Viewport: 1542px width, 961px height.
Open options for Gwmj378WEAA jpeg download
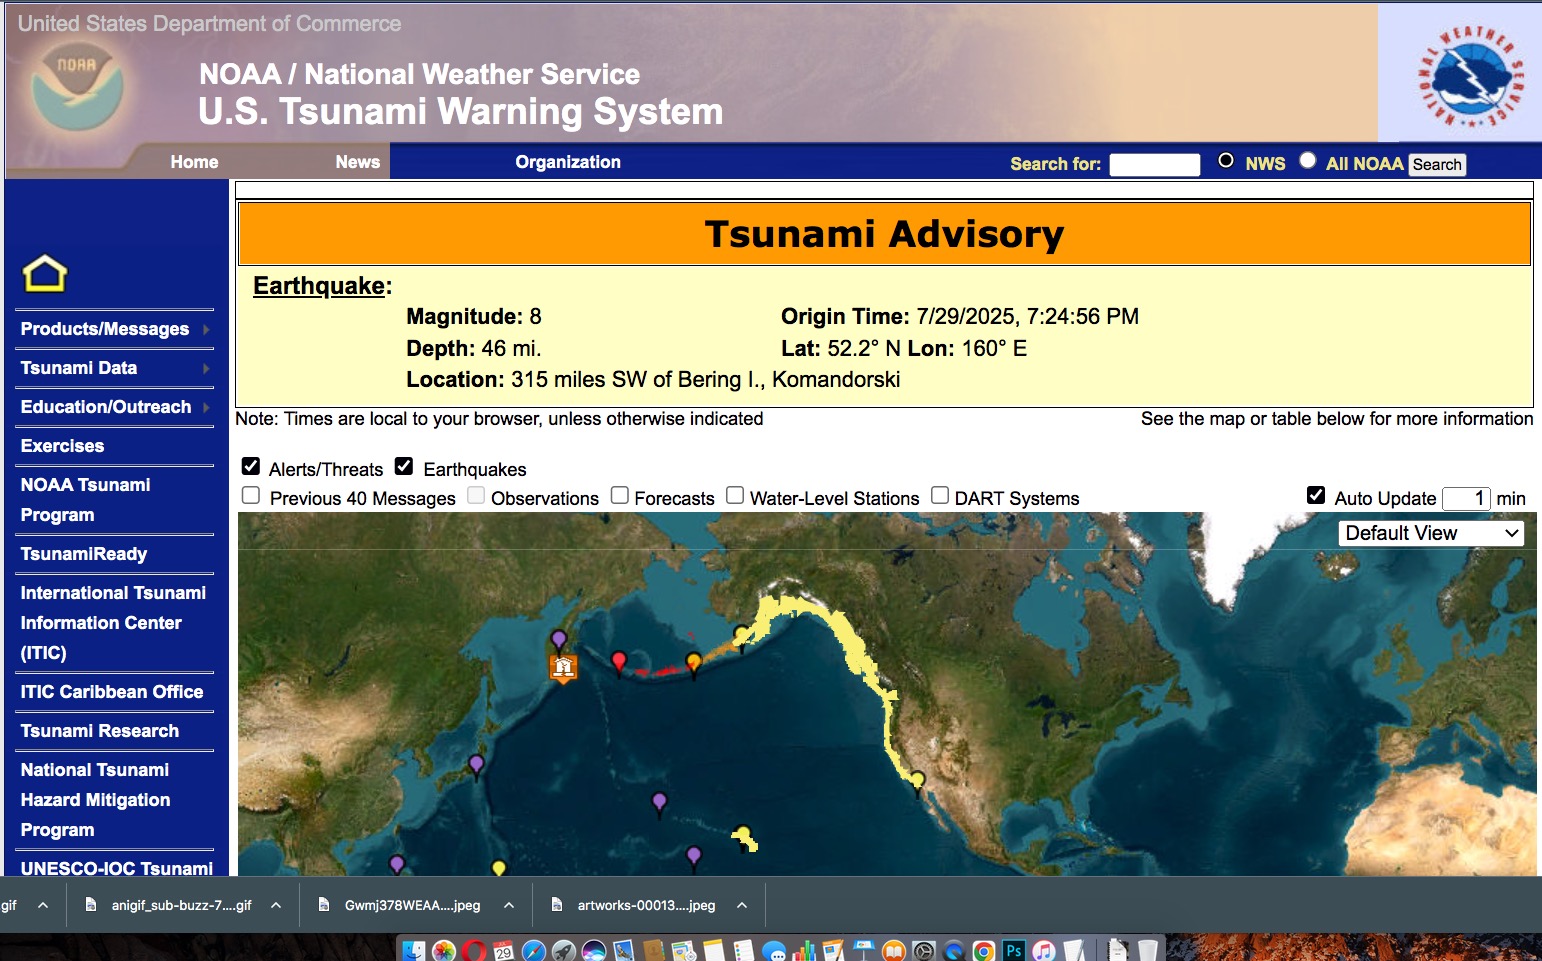click(509, 905)
